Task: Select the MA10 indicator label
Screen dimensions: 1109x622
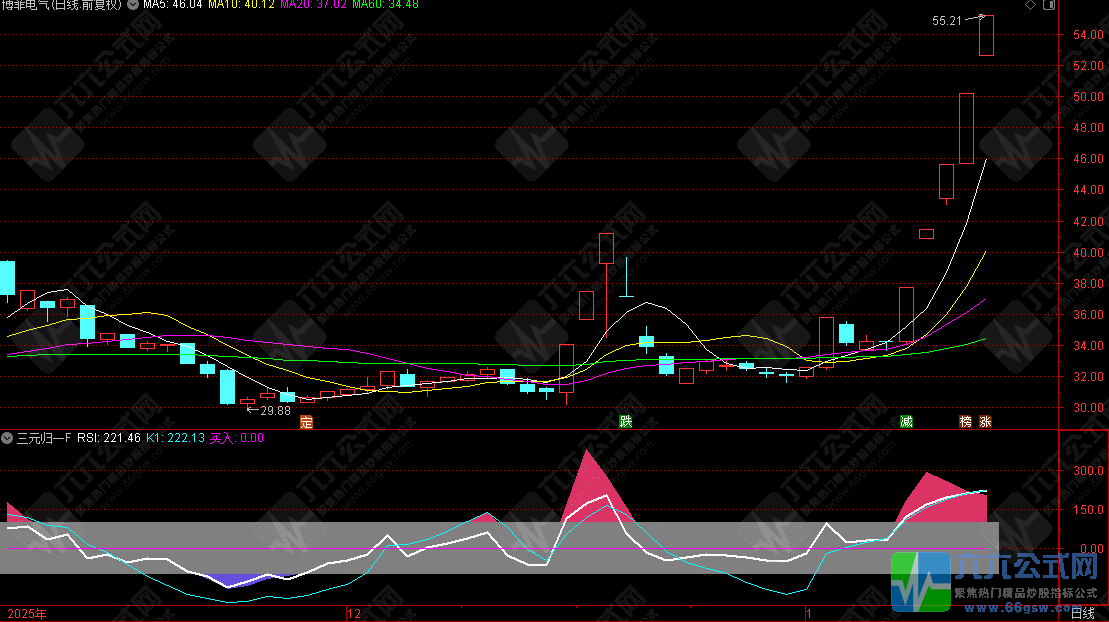Action: tap(241, 5)
